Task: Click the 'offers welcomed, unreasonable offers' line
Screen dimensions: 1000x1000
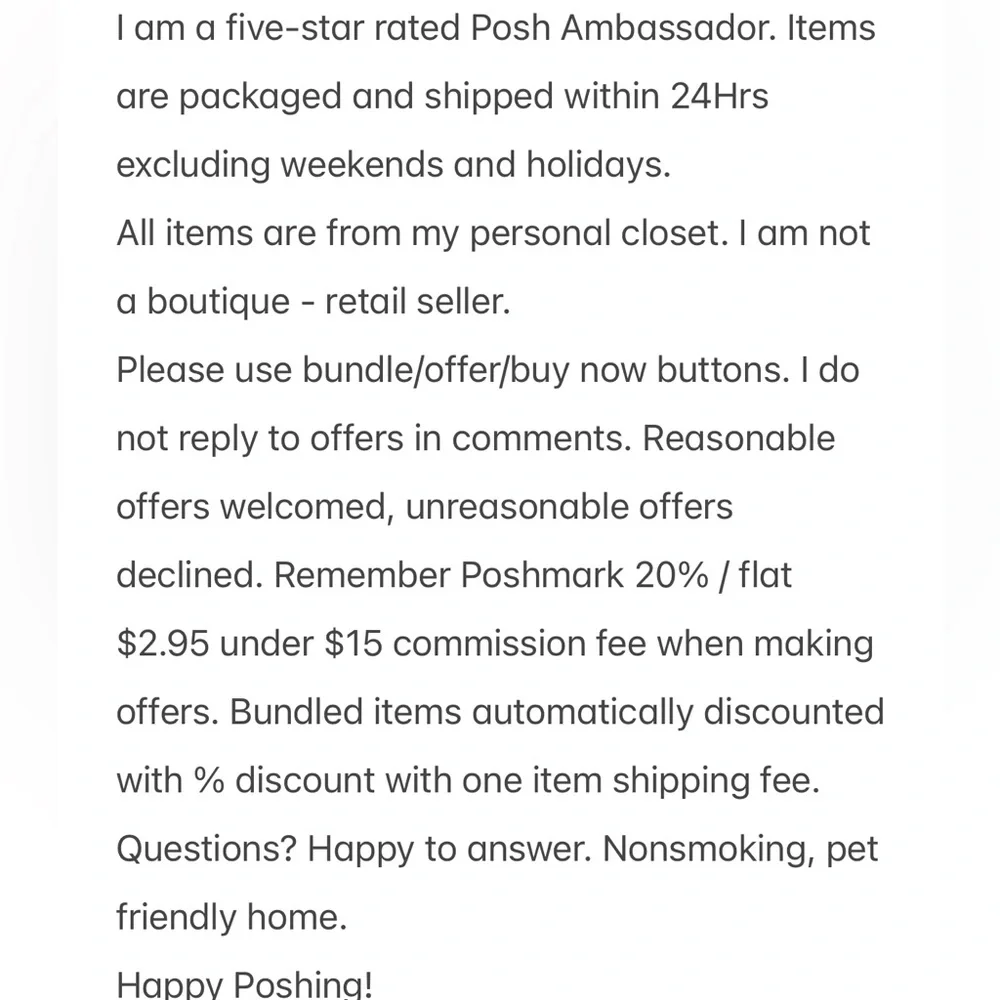Action: 425,506
